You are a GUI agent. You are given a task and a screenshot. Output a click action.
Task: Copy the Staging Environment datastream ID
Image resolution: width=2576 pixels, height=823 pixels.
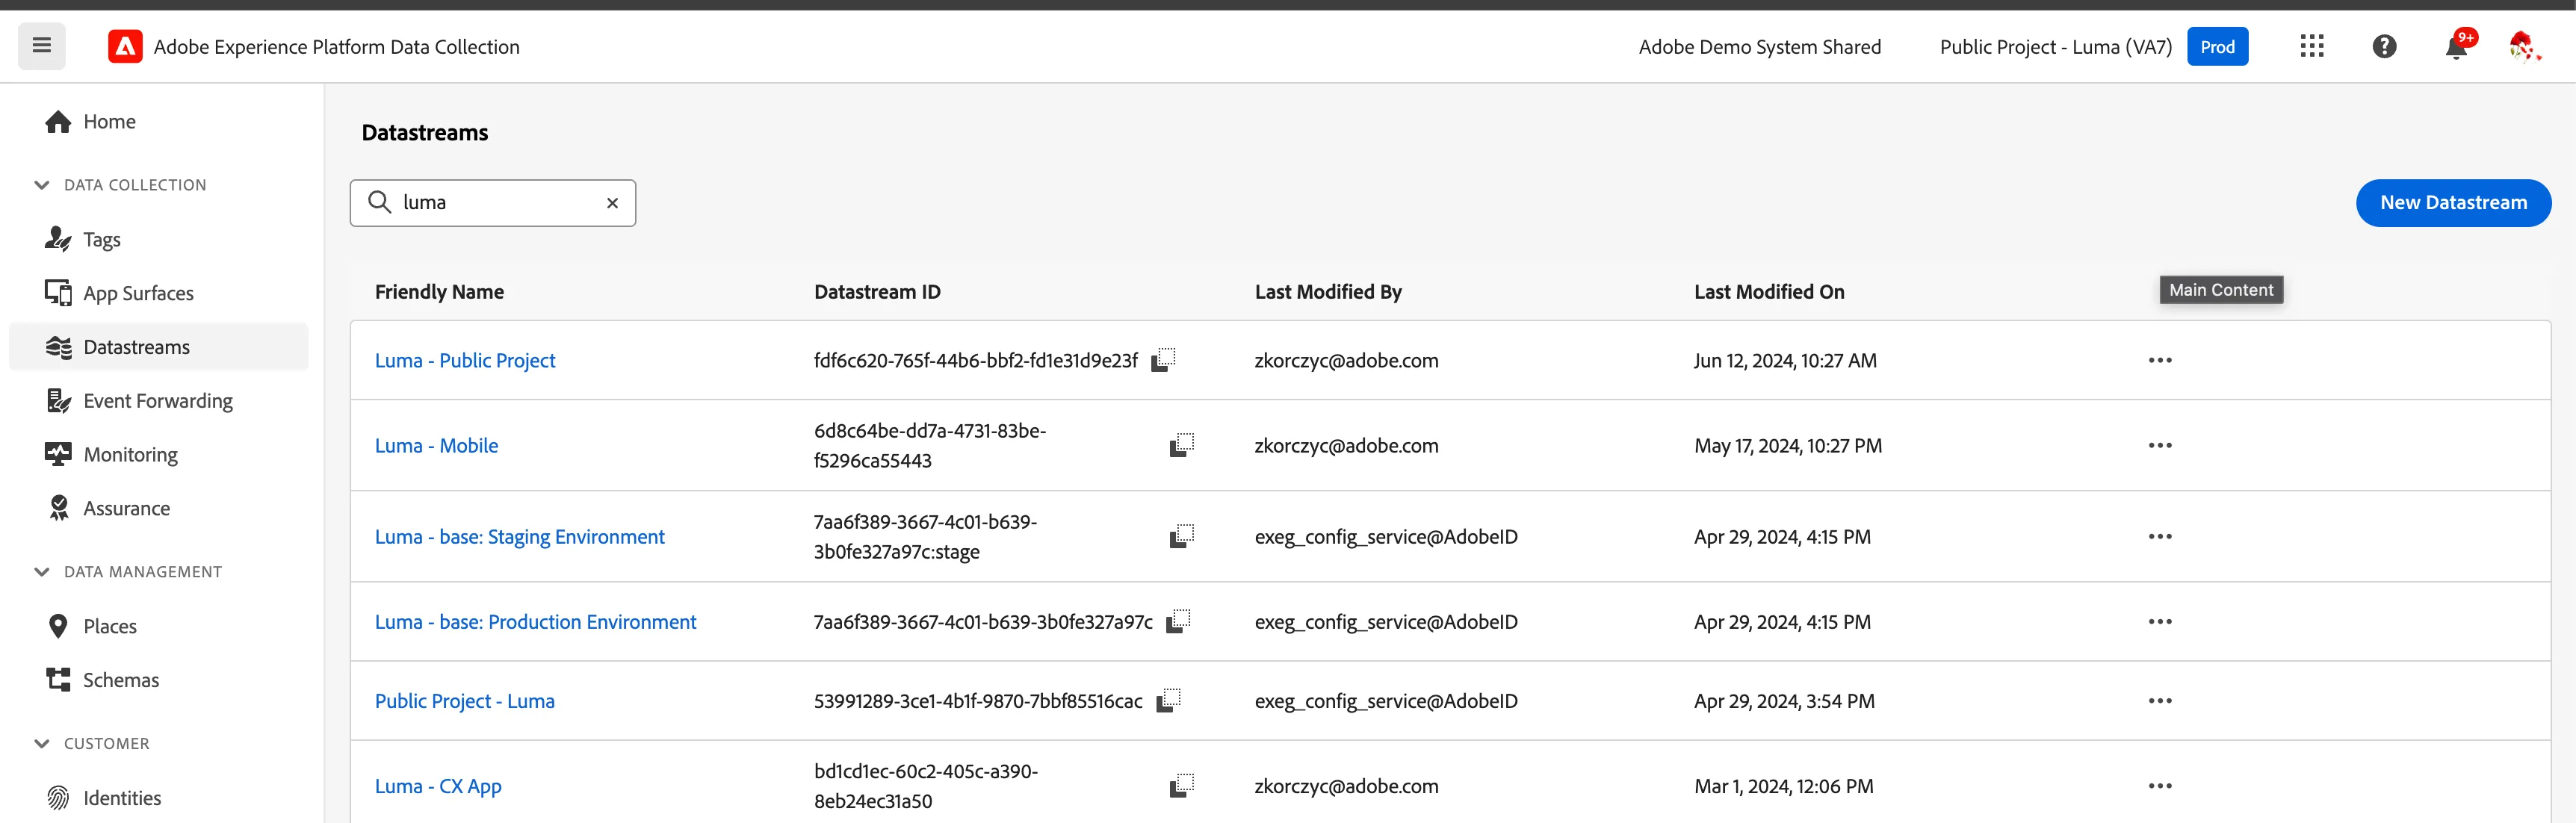(x=1182, y=536)
